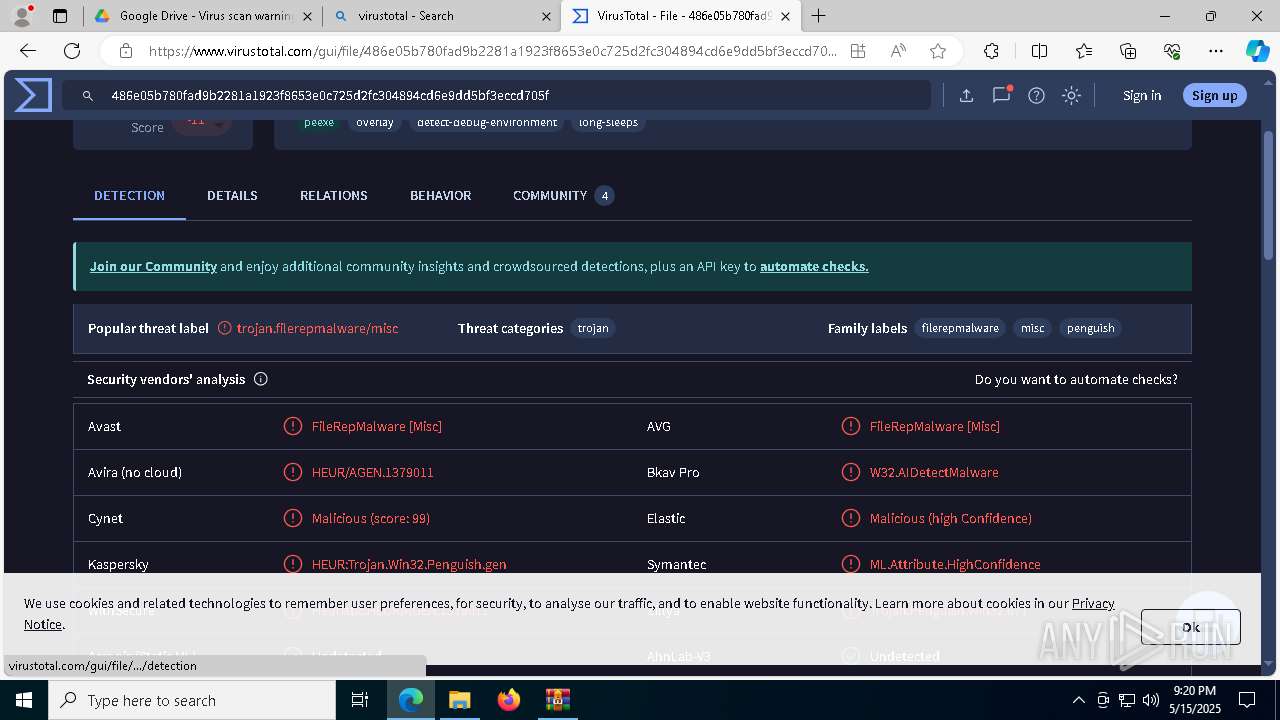Click the penguish family label tag
This screenshot has width=1280, height=720.
coord(1090,328)
